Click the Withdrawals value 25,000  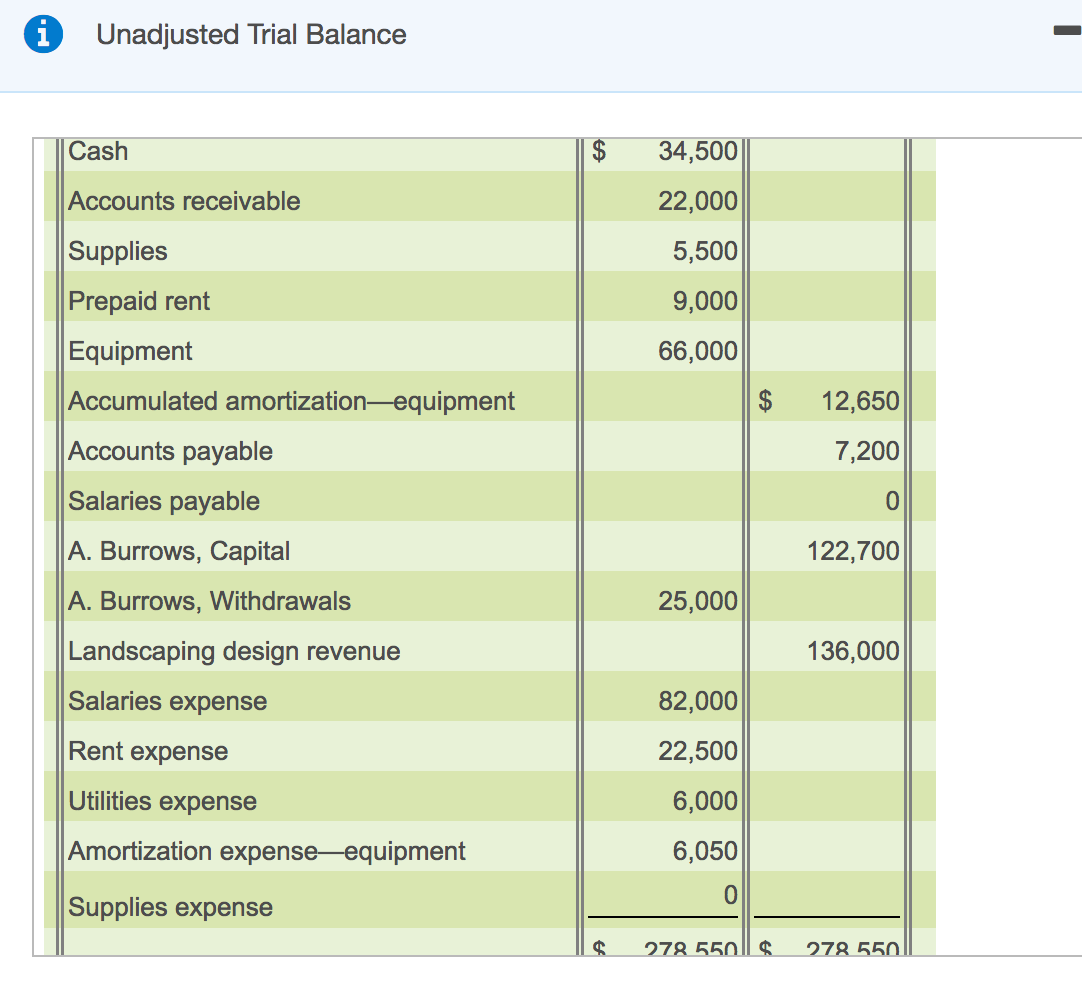tap(698, 602)
